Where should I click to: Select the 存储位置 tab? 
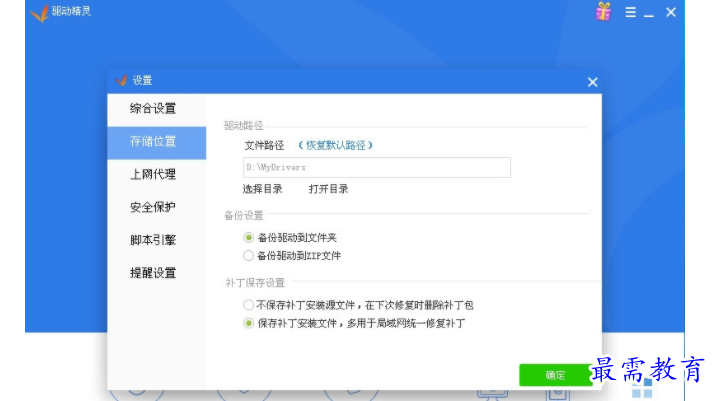tap(156, 142)
